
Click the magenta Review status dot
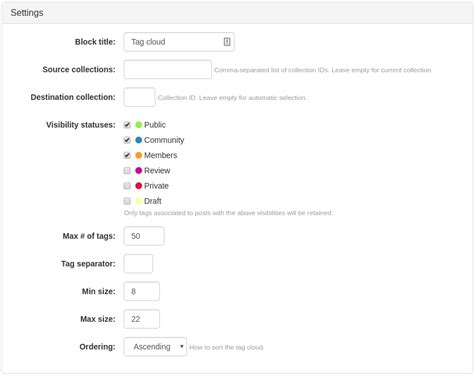(x=139, y=171)
